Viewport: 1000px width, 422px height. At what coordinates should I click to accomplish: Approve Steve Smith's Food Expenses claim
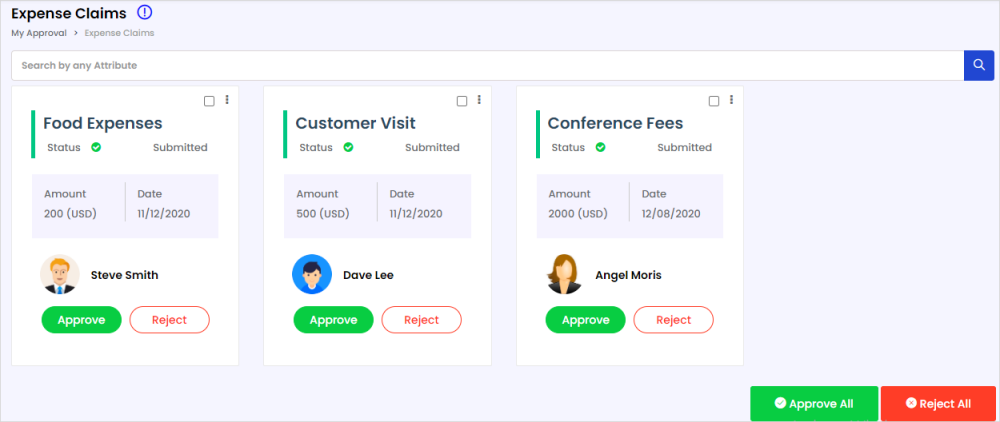pos(81,320)
